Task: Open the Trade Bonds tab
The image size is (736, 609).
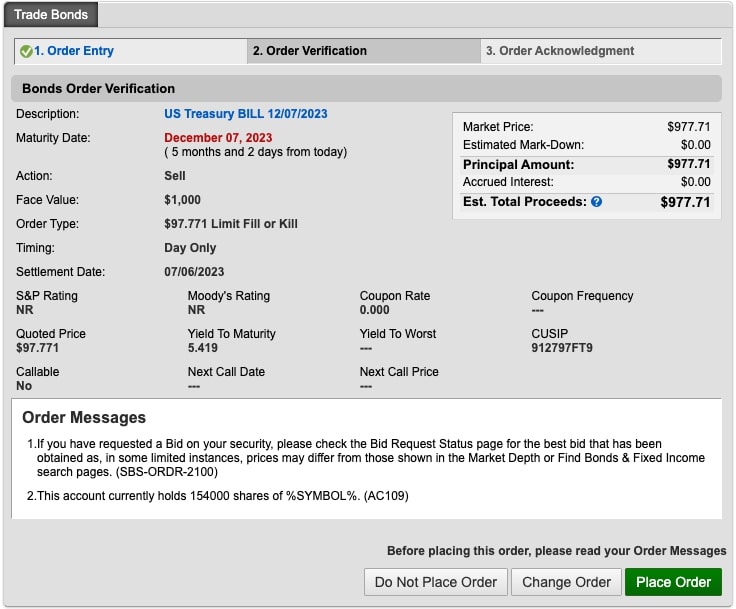Action: pyautogui.click(x=51, y=15)
